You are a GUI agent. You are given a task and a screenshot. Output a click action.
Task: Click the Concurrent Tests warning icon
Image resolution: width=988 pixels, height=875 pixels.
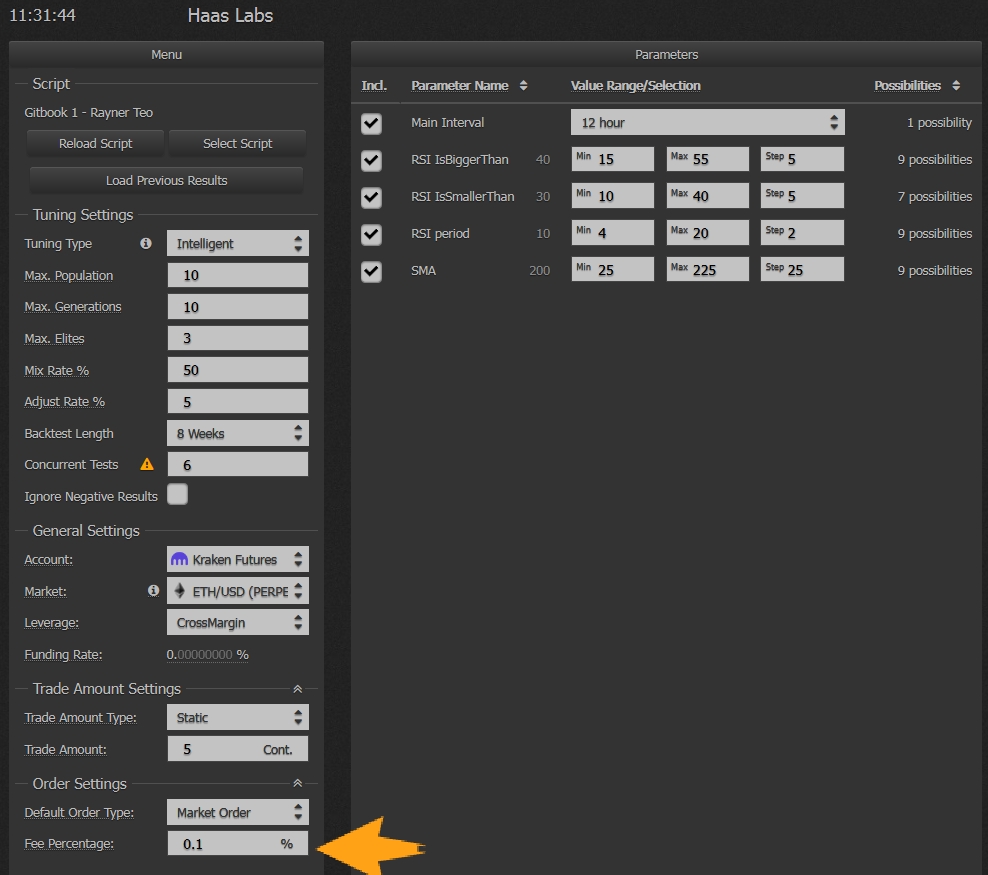147,464
